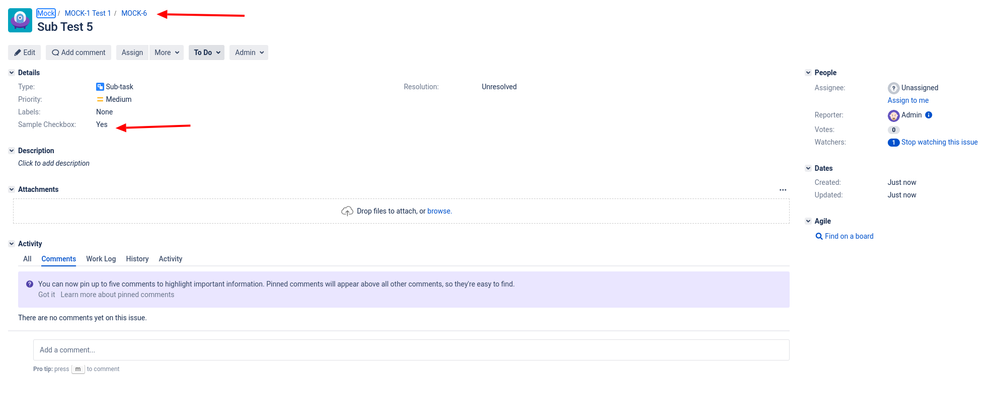999x411 pixels.
Task: Click to add description text
Action: [54, 164]
